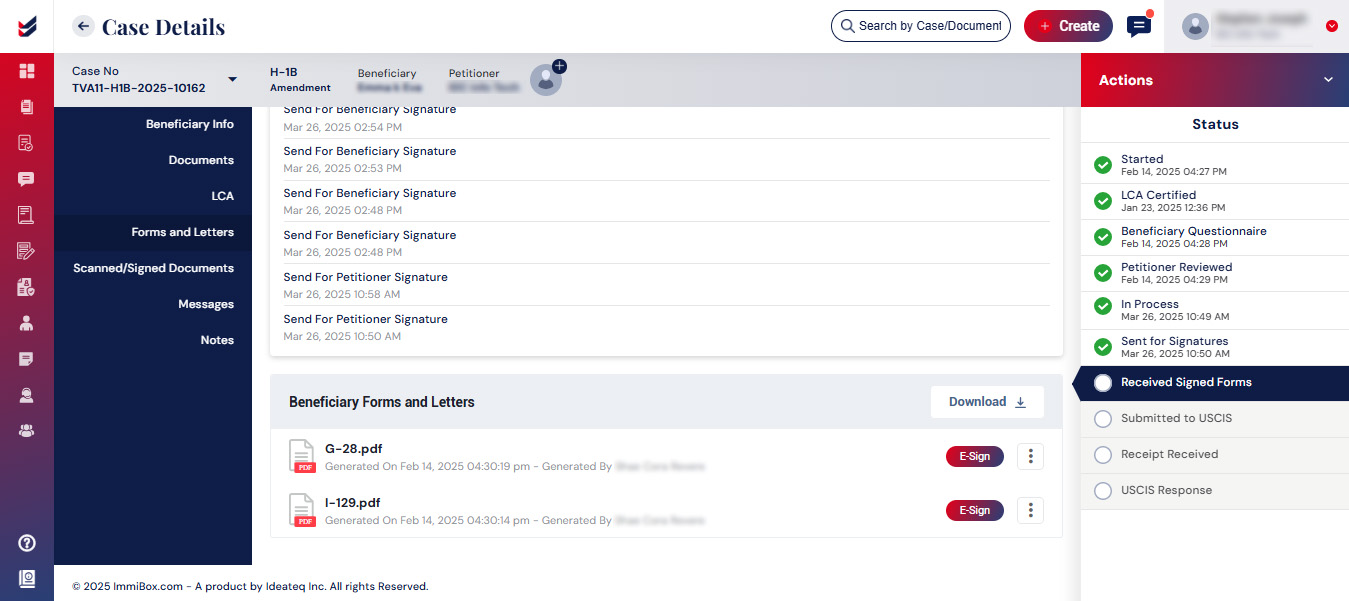The image size is (1349, 601).
Task: Add a user with the avatar plus icon
Action: pyautogui.click(x=559, y=67)
